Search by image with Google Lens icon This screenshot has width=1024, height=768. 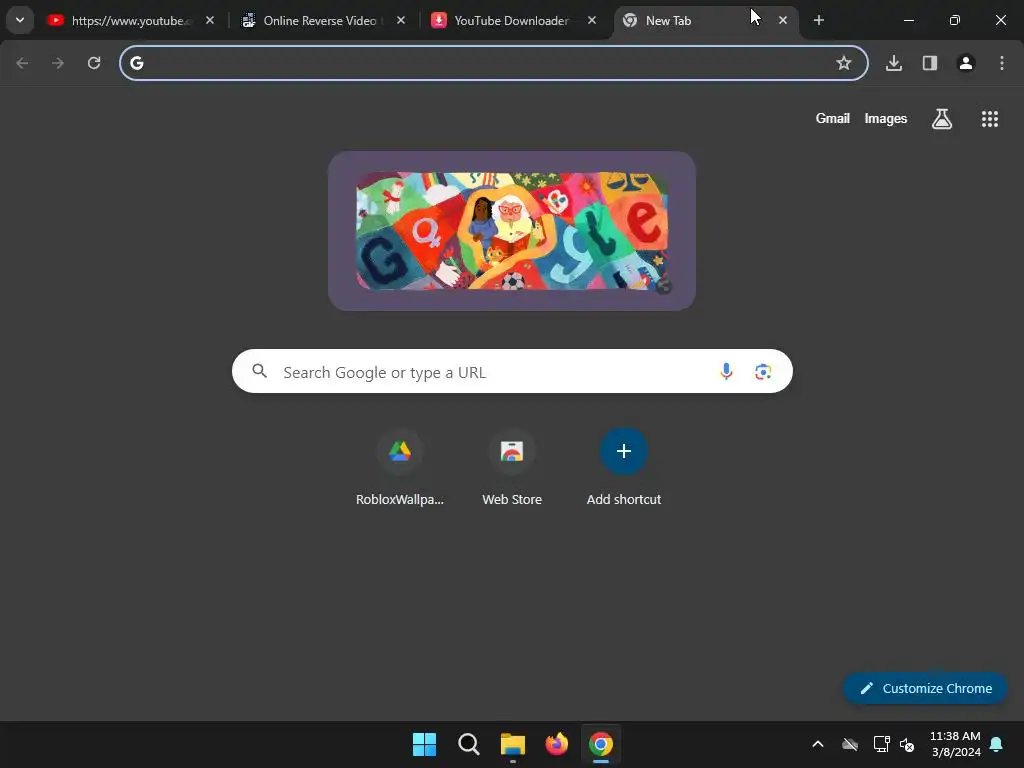[763, 372]
